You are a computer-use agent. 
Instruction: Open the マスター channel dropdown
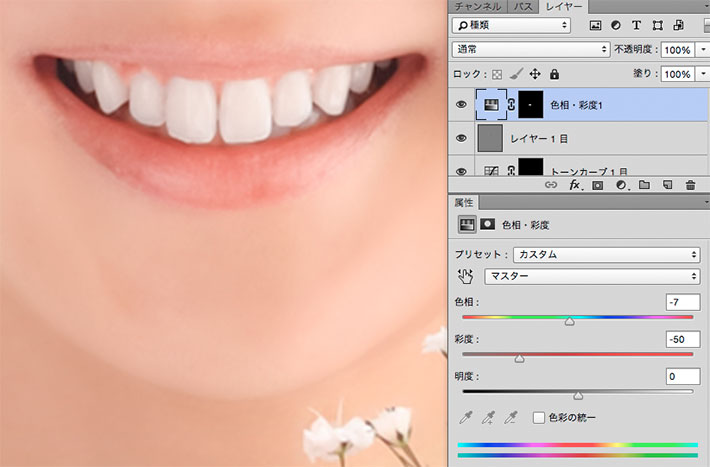point(592,277)
